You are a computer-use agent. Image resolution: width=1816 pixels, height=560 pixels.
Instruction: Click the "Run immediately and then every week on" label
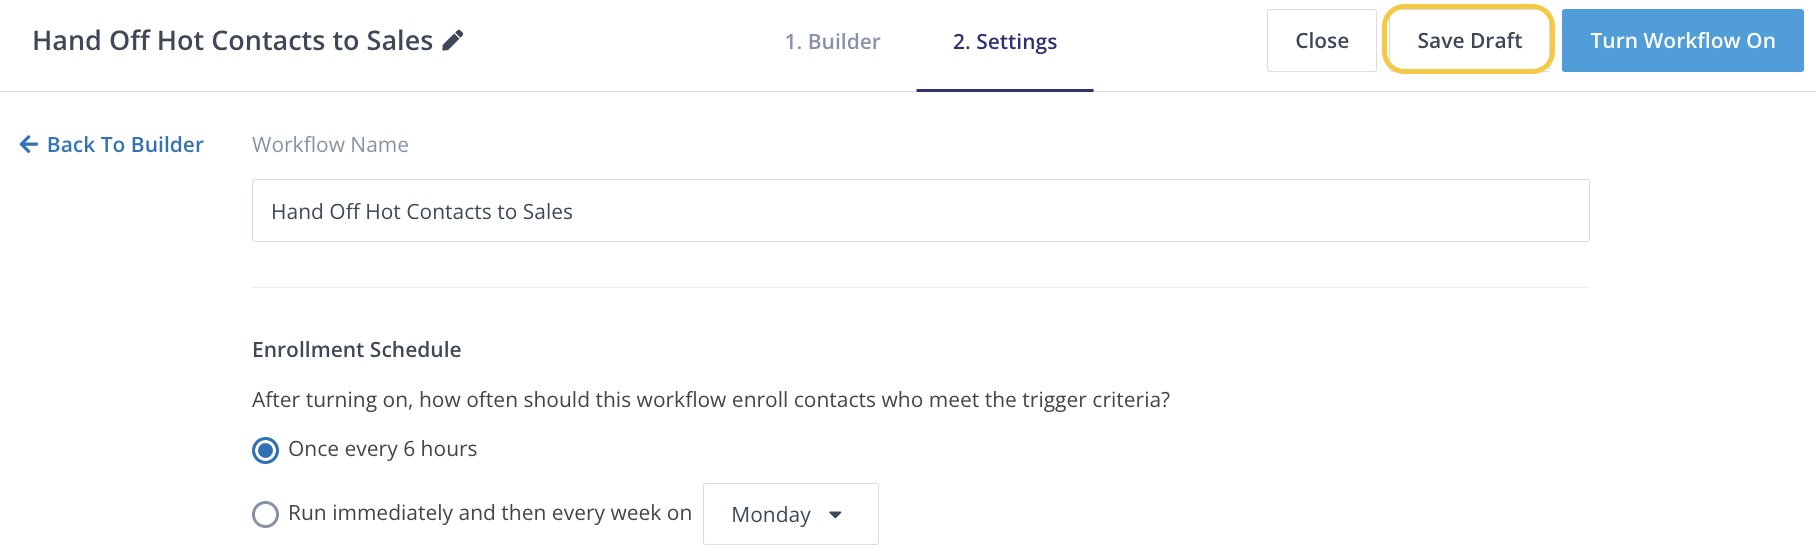click(x=489, y=513)
